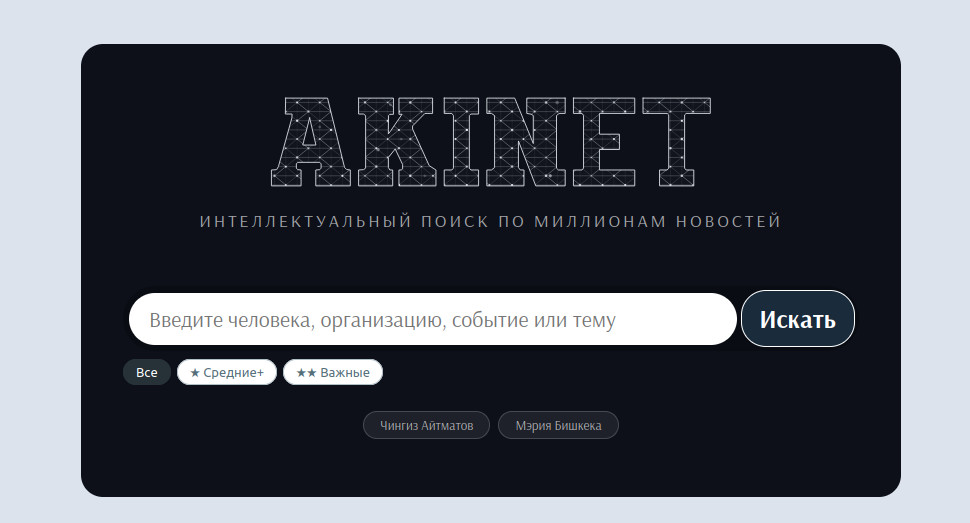The height and width of the screenshot is (523, 970).
Task: Enable the "Средние+" importance filter
Action: (227, 372)
